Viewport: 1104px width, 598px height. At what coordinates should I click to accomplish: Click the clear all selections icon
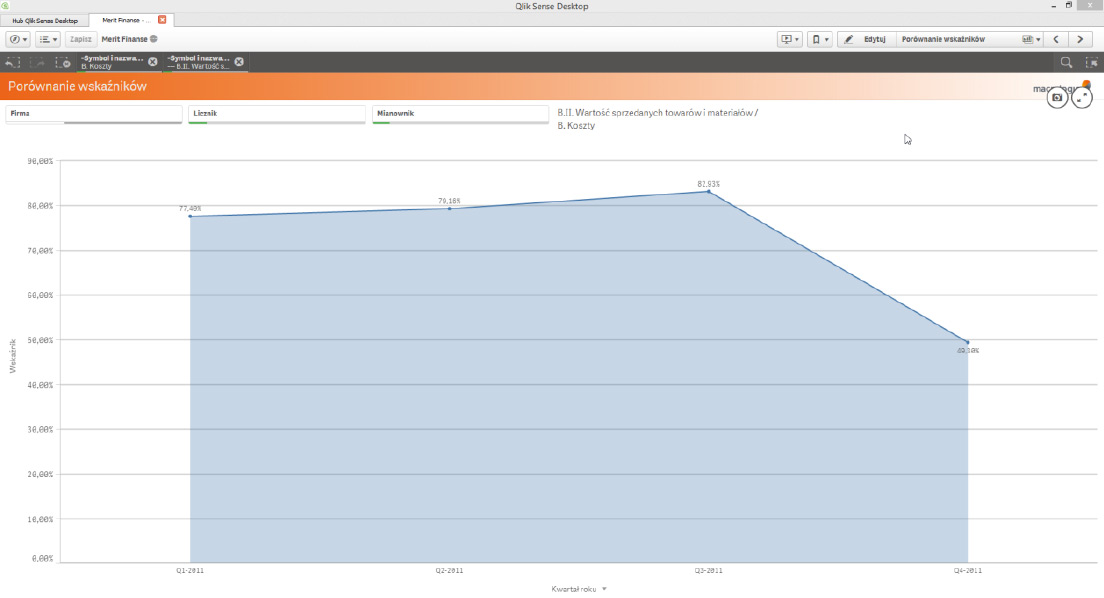coord(63,62)
